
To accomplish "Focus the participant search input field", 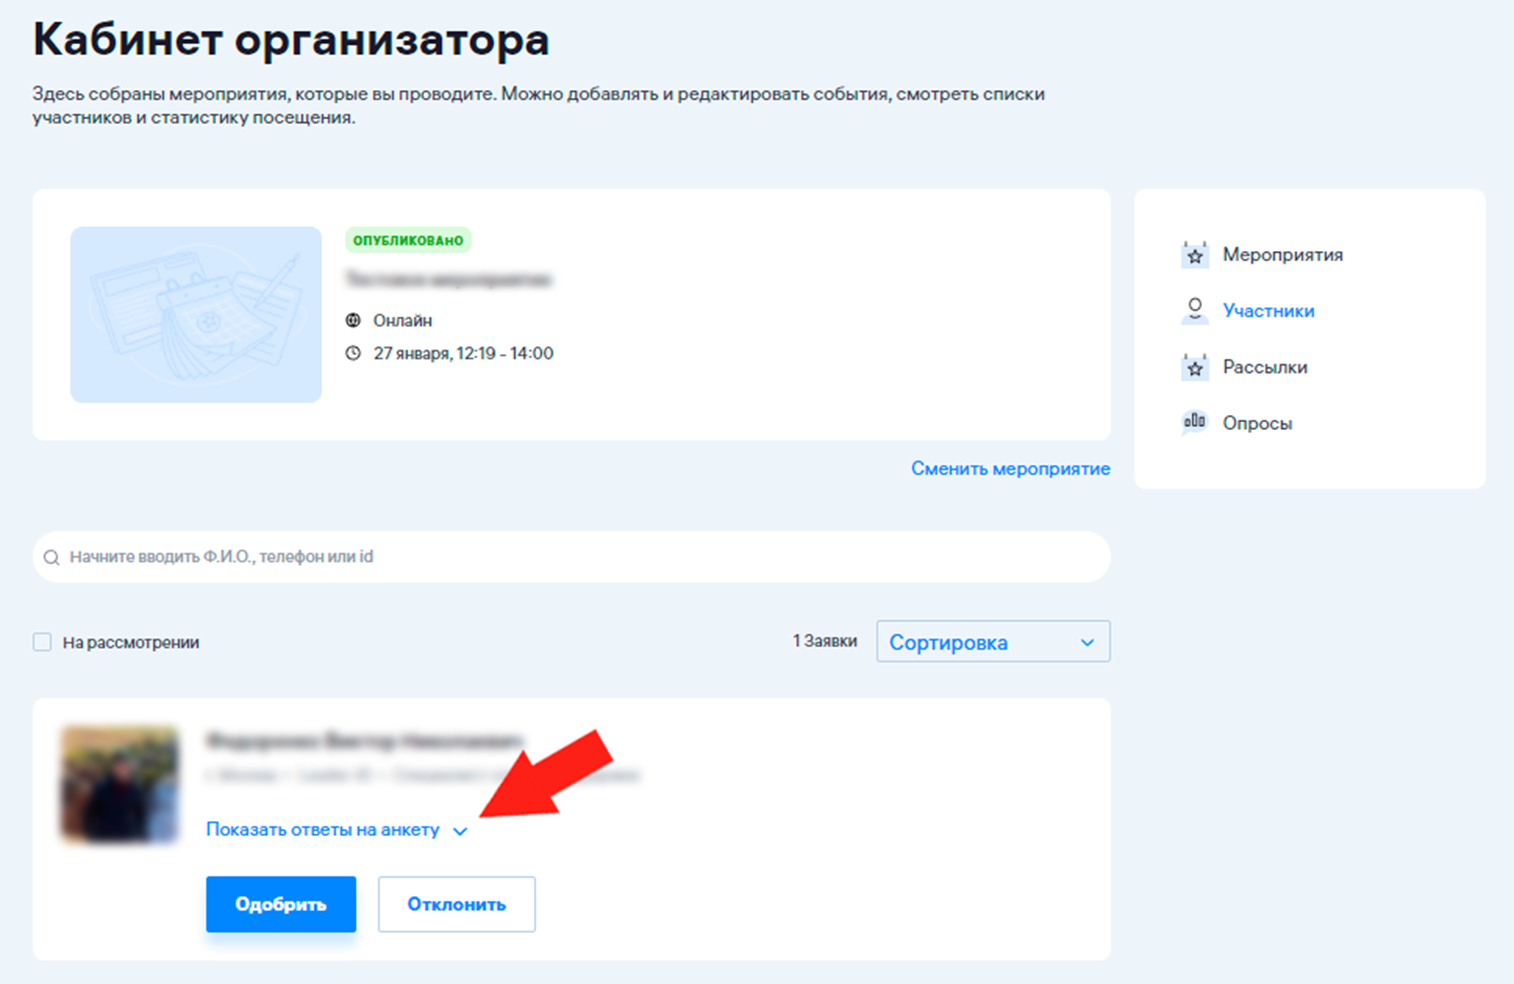I will click(x=580, y=557).
